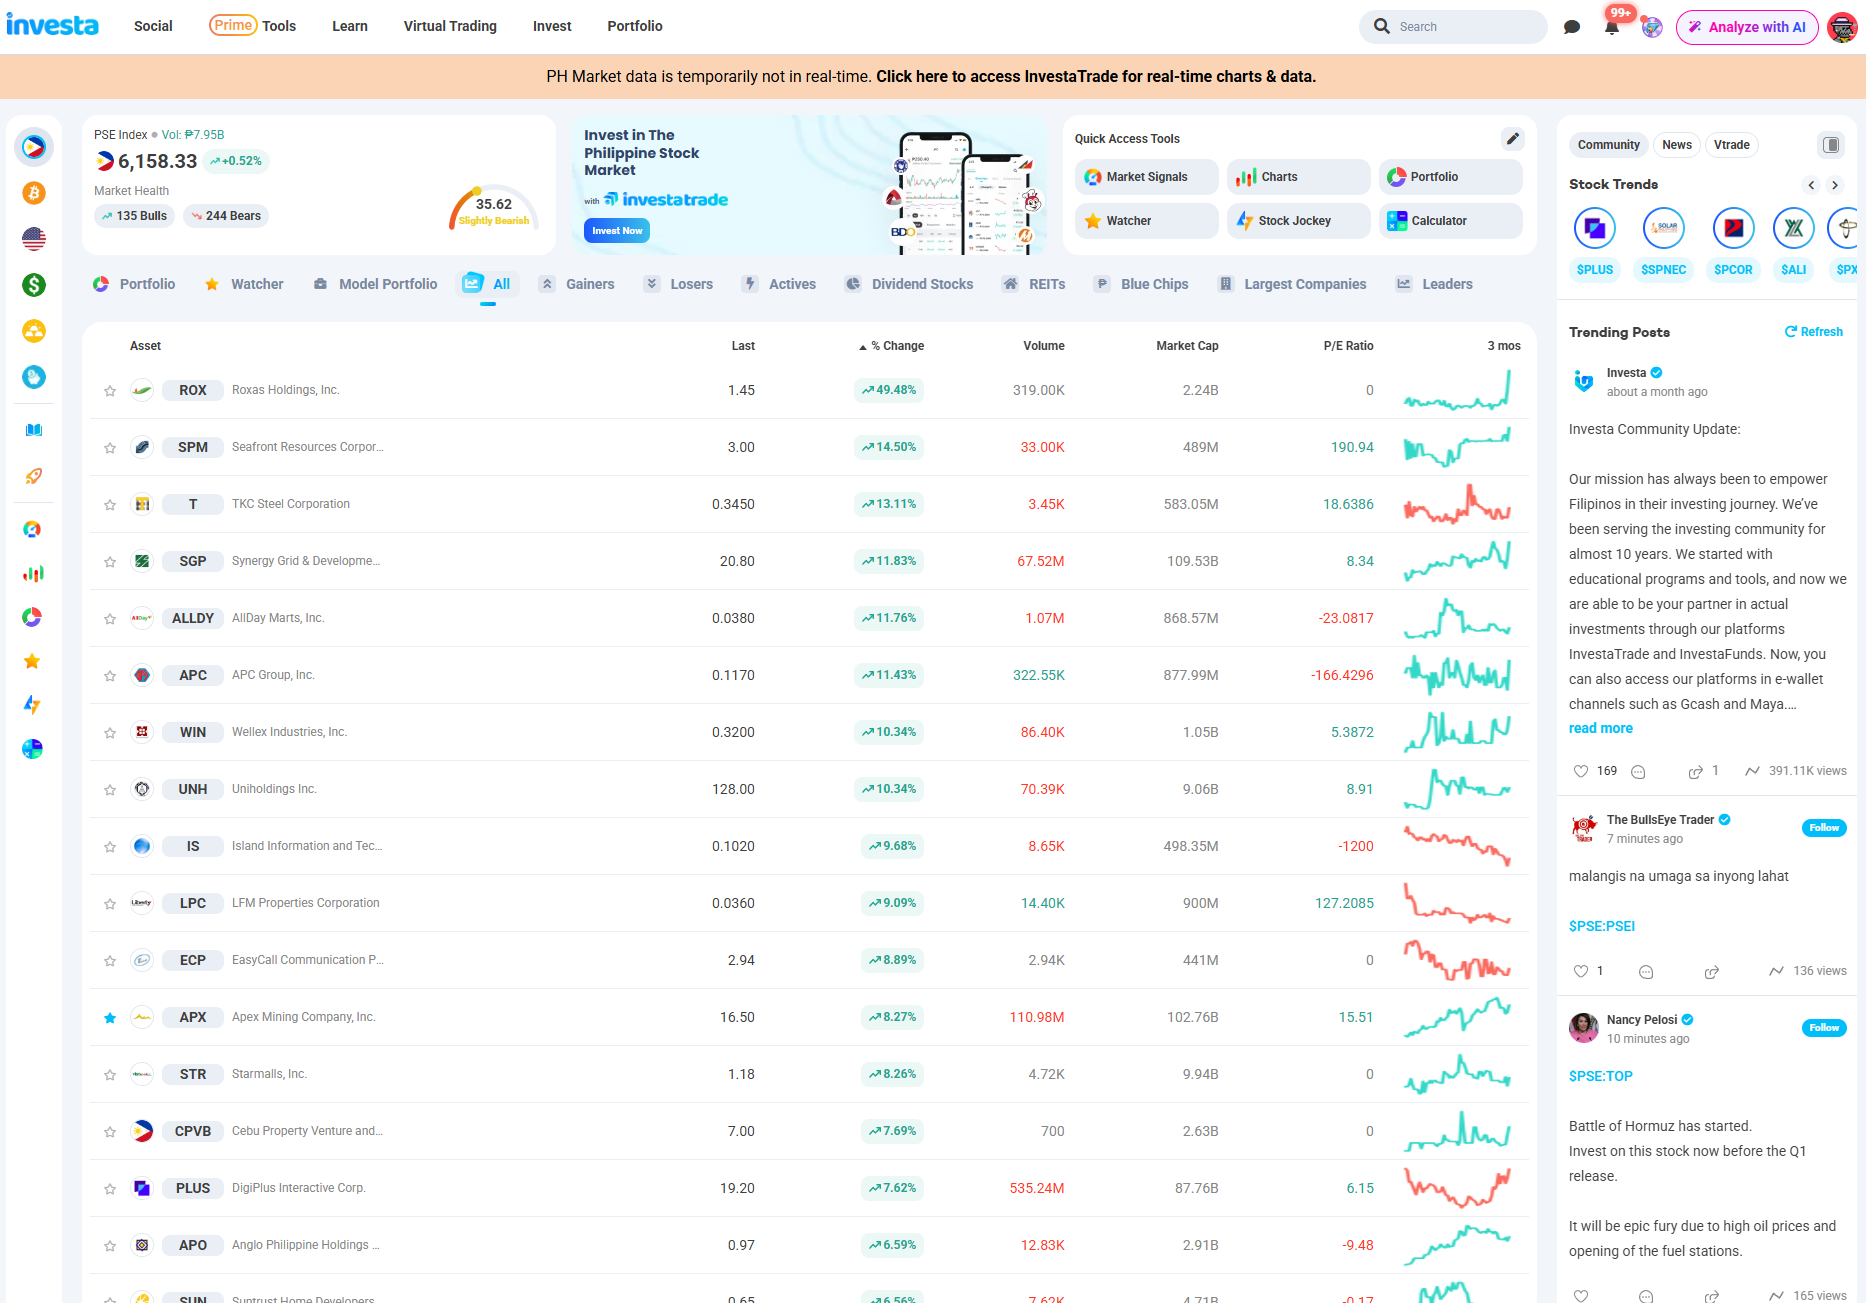
Task: Click the 135 Bulls pill
Action: pyautogui.click(x=135, y=216)
